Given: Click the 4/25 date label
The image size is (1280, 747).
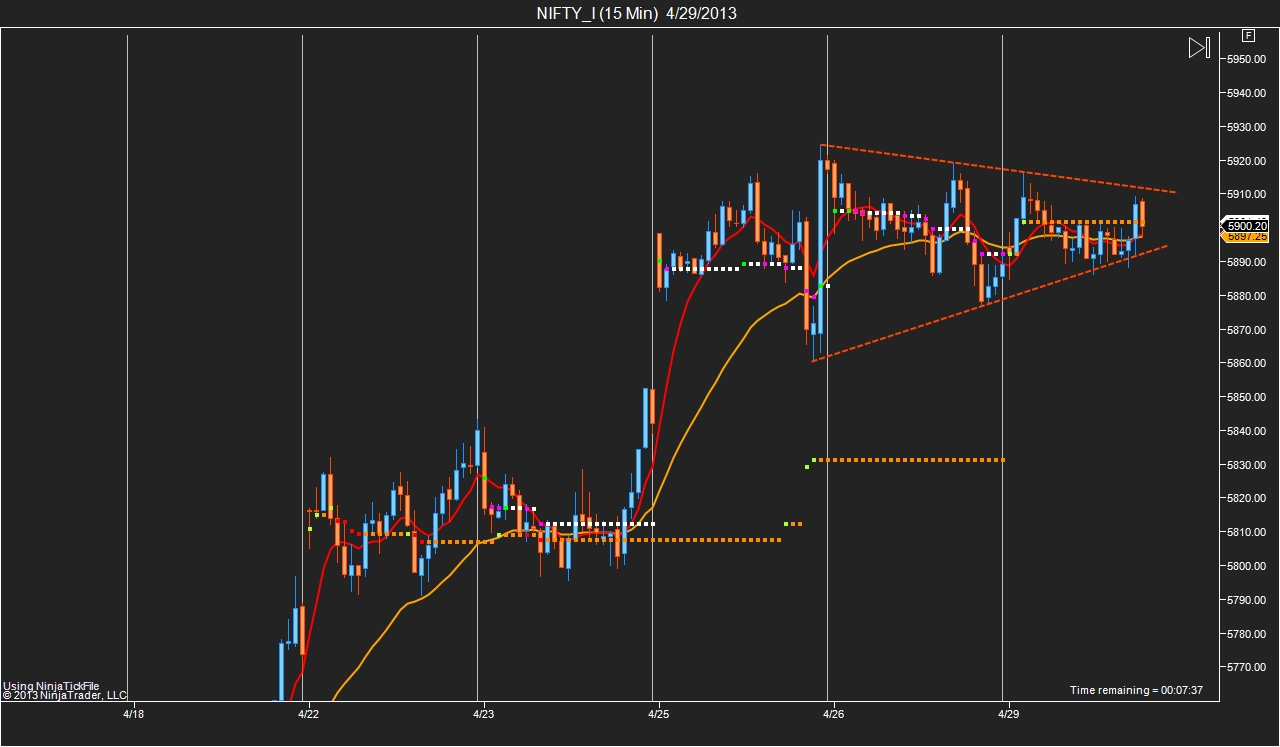Looking at the screenshot, I should [658, 715].
